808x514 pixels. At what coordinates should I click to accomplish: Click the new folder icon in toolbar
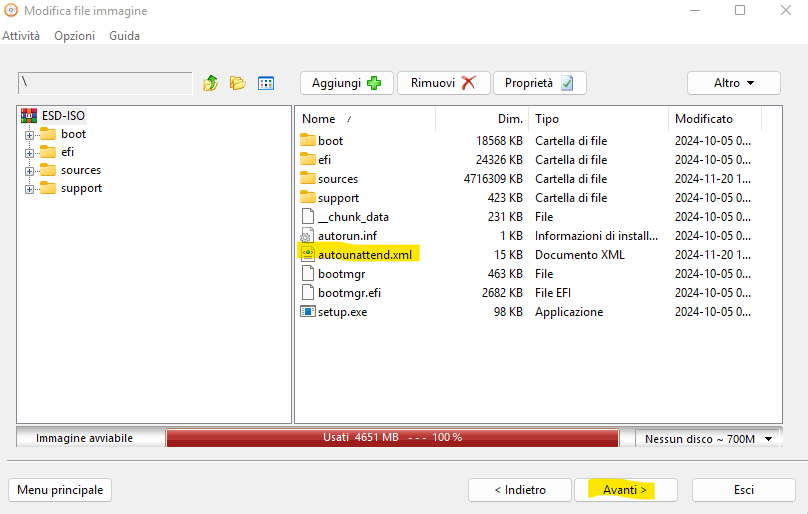pyautogui.click(x=237, y=83)
